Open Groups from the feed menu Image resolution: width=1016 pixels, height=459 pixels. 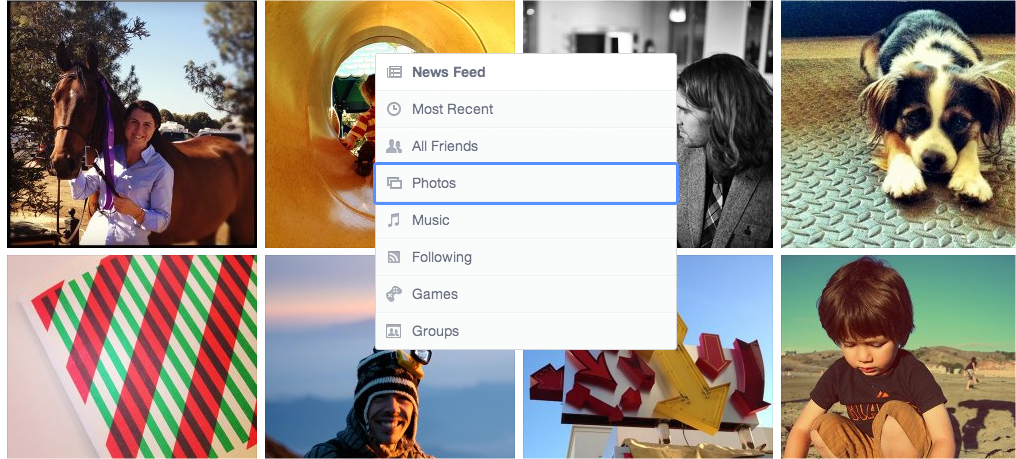pos(526,331)
